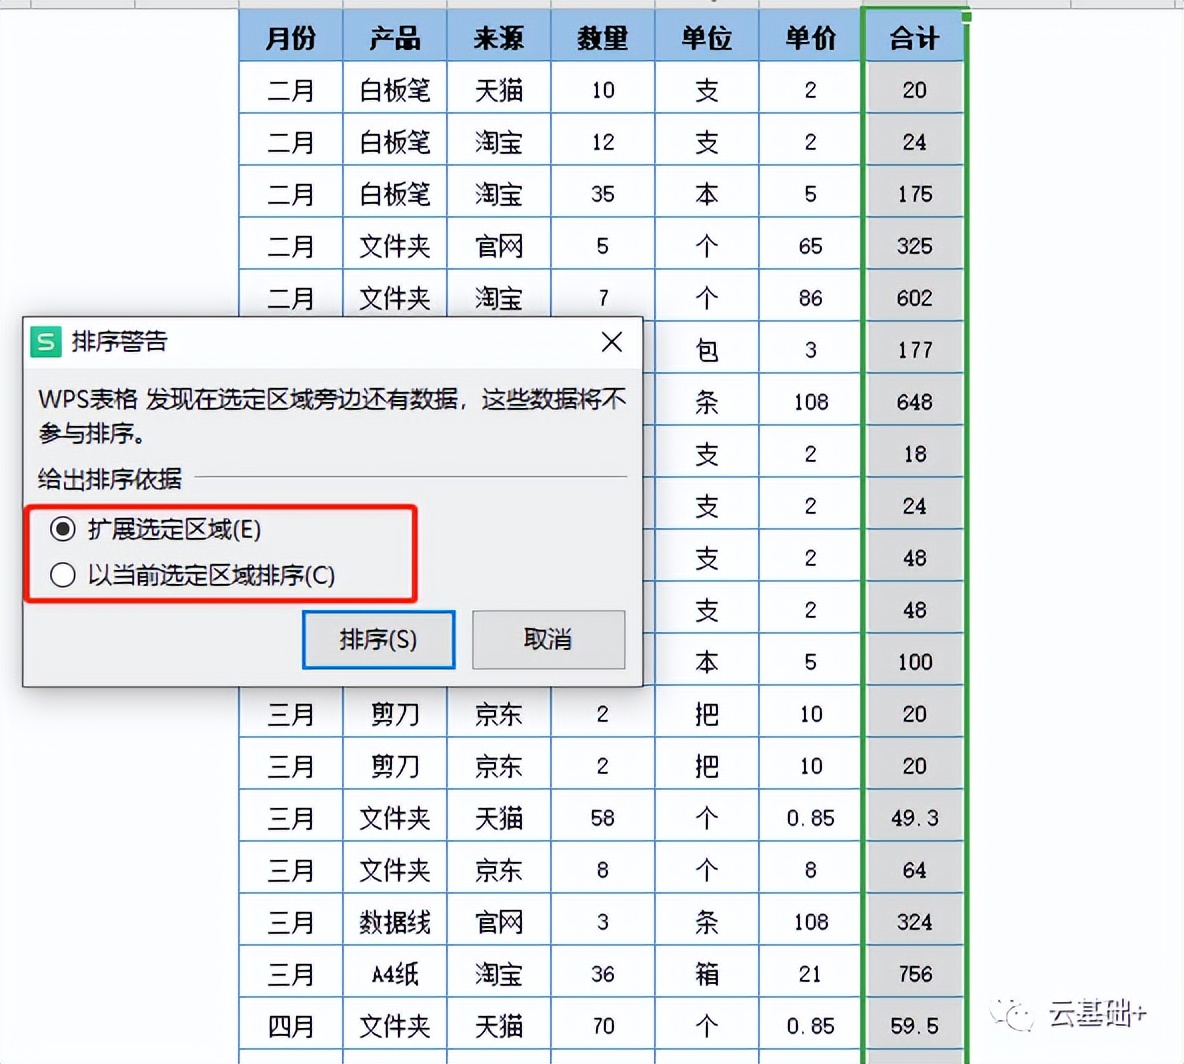Click the 排序(S) button to sort
The image size is (1184, 1064).
click(x=378, y=639)
